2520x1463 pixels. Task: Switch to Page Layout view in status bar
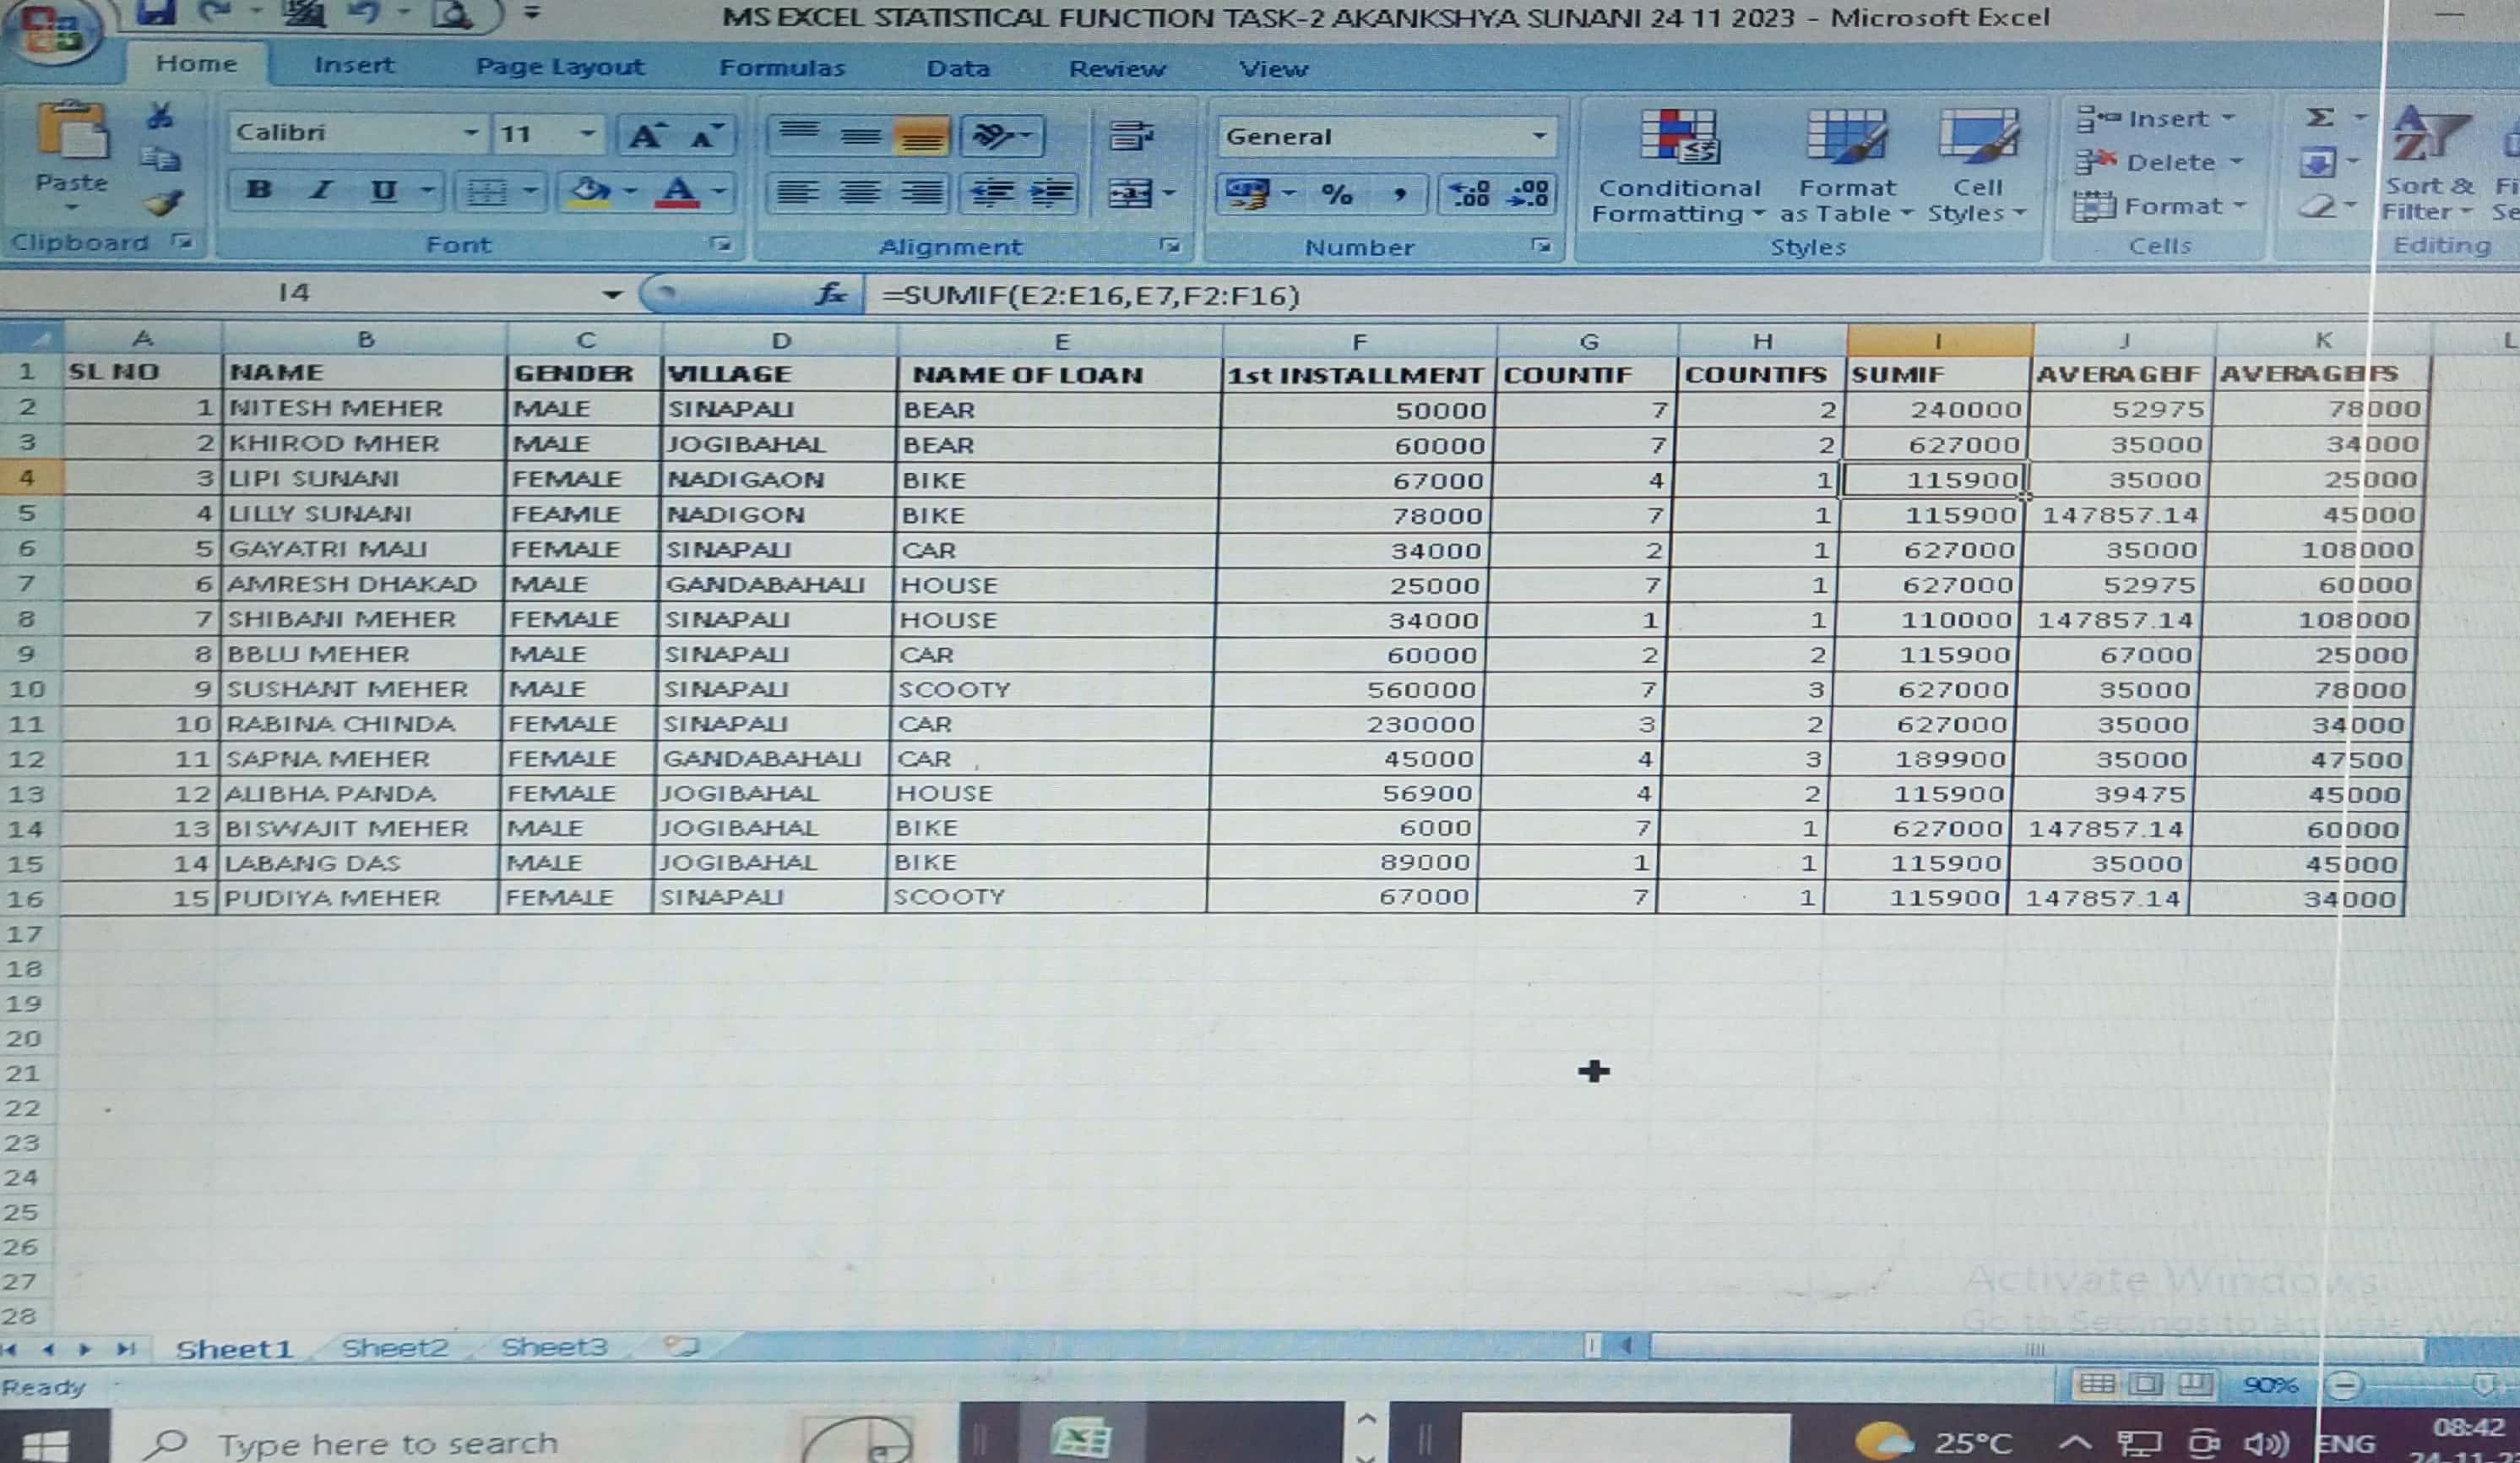coord(2145,1384)
